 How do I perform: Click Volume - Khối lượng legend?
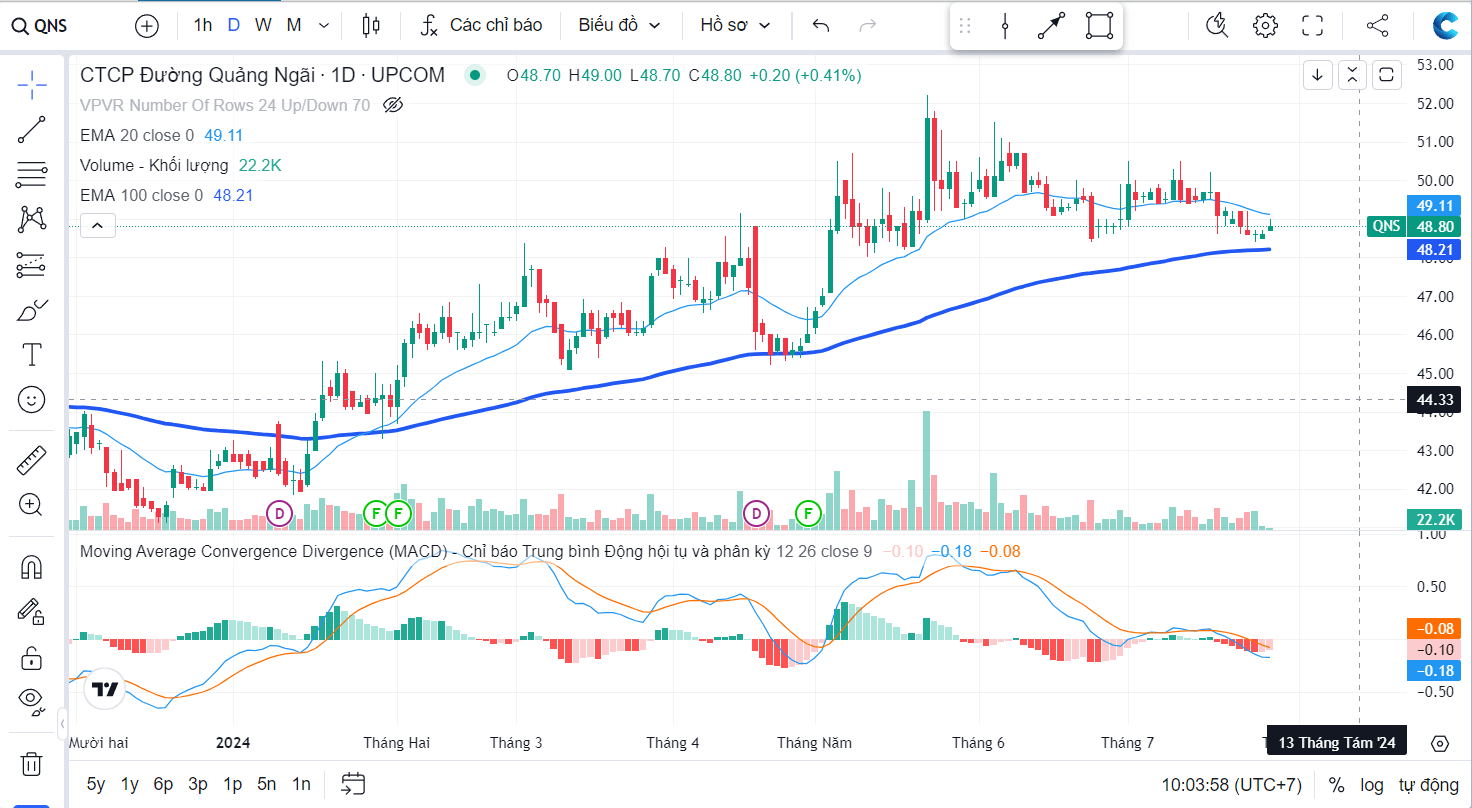154,165
